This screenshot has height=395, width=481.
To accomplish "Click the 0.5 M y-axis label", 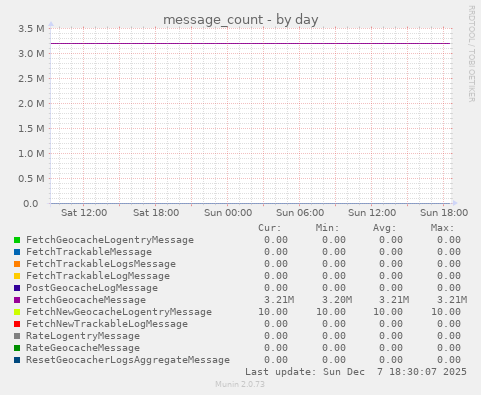I will 31,179.
